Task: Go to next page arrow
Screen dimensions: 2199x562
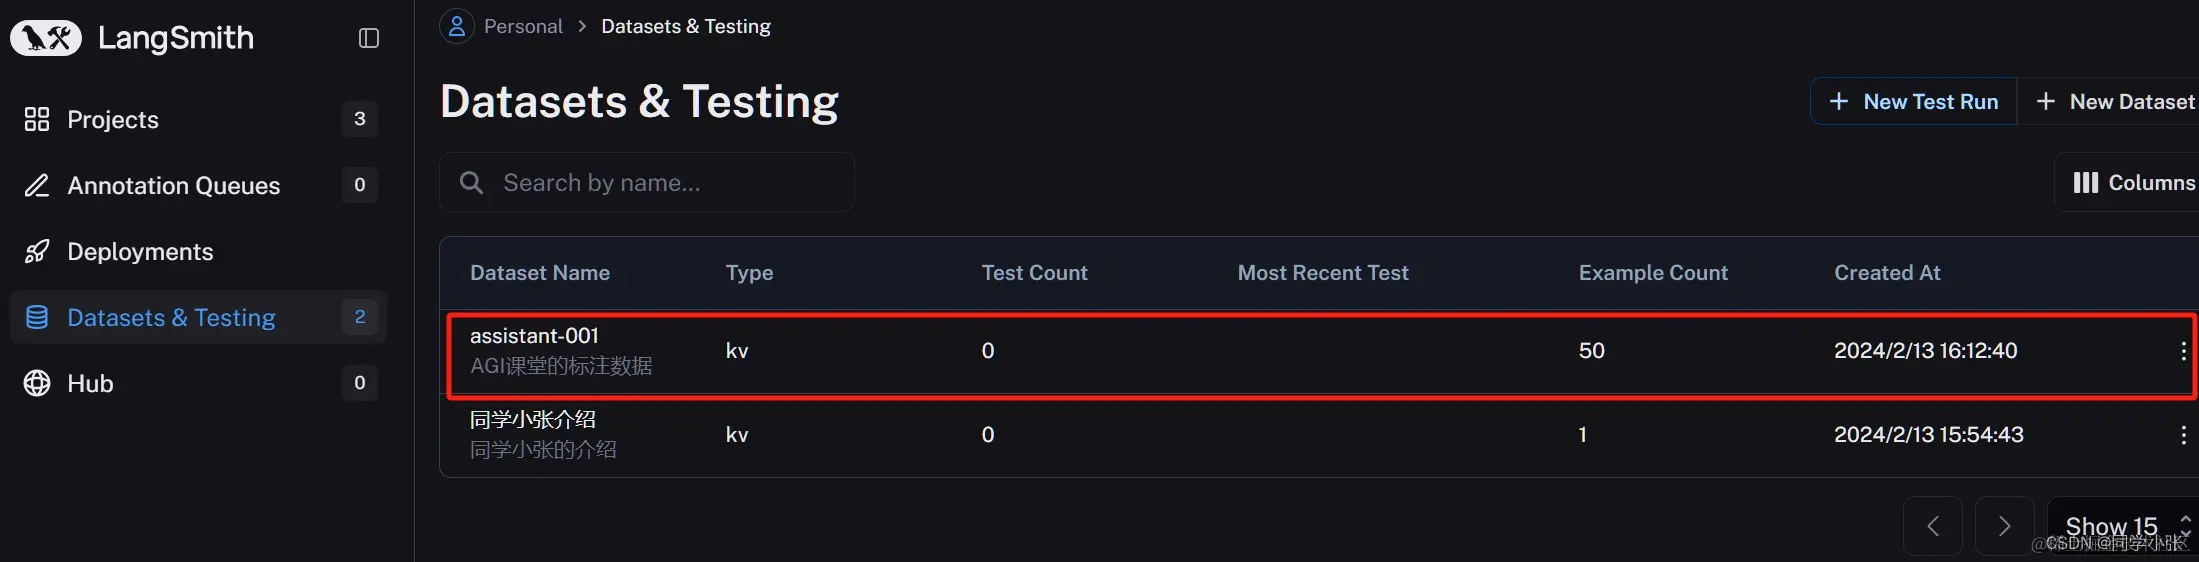Action: pyautogui.click(x=2004, y=526)
